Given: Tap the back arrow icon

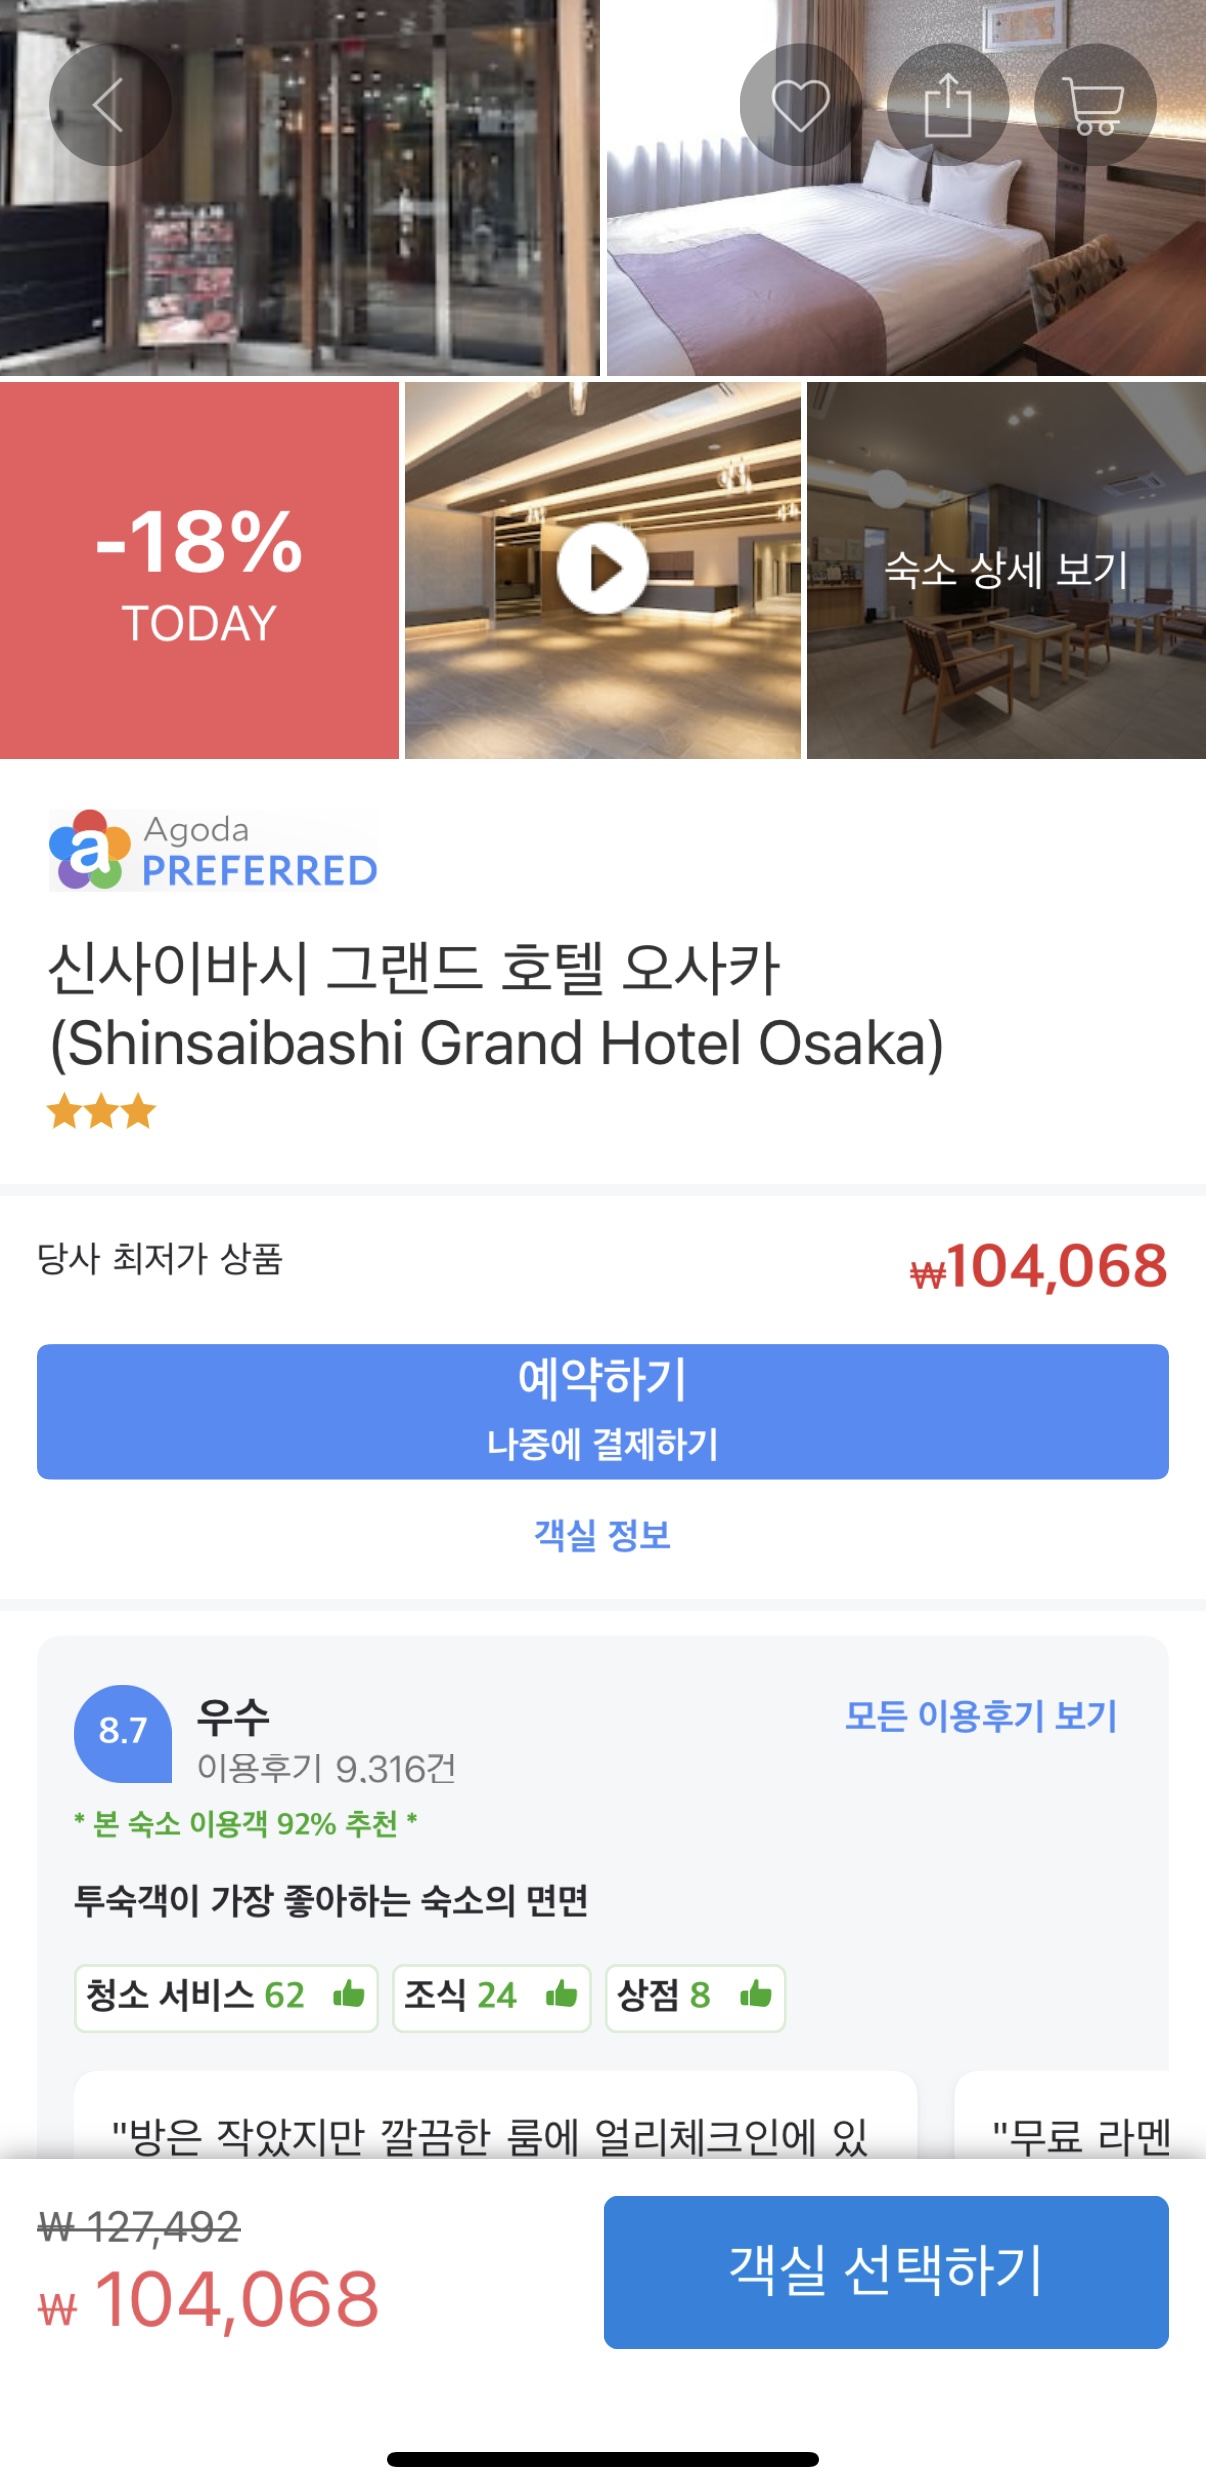Looking at the screenshot, I should [x=109, y=104].
